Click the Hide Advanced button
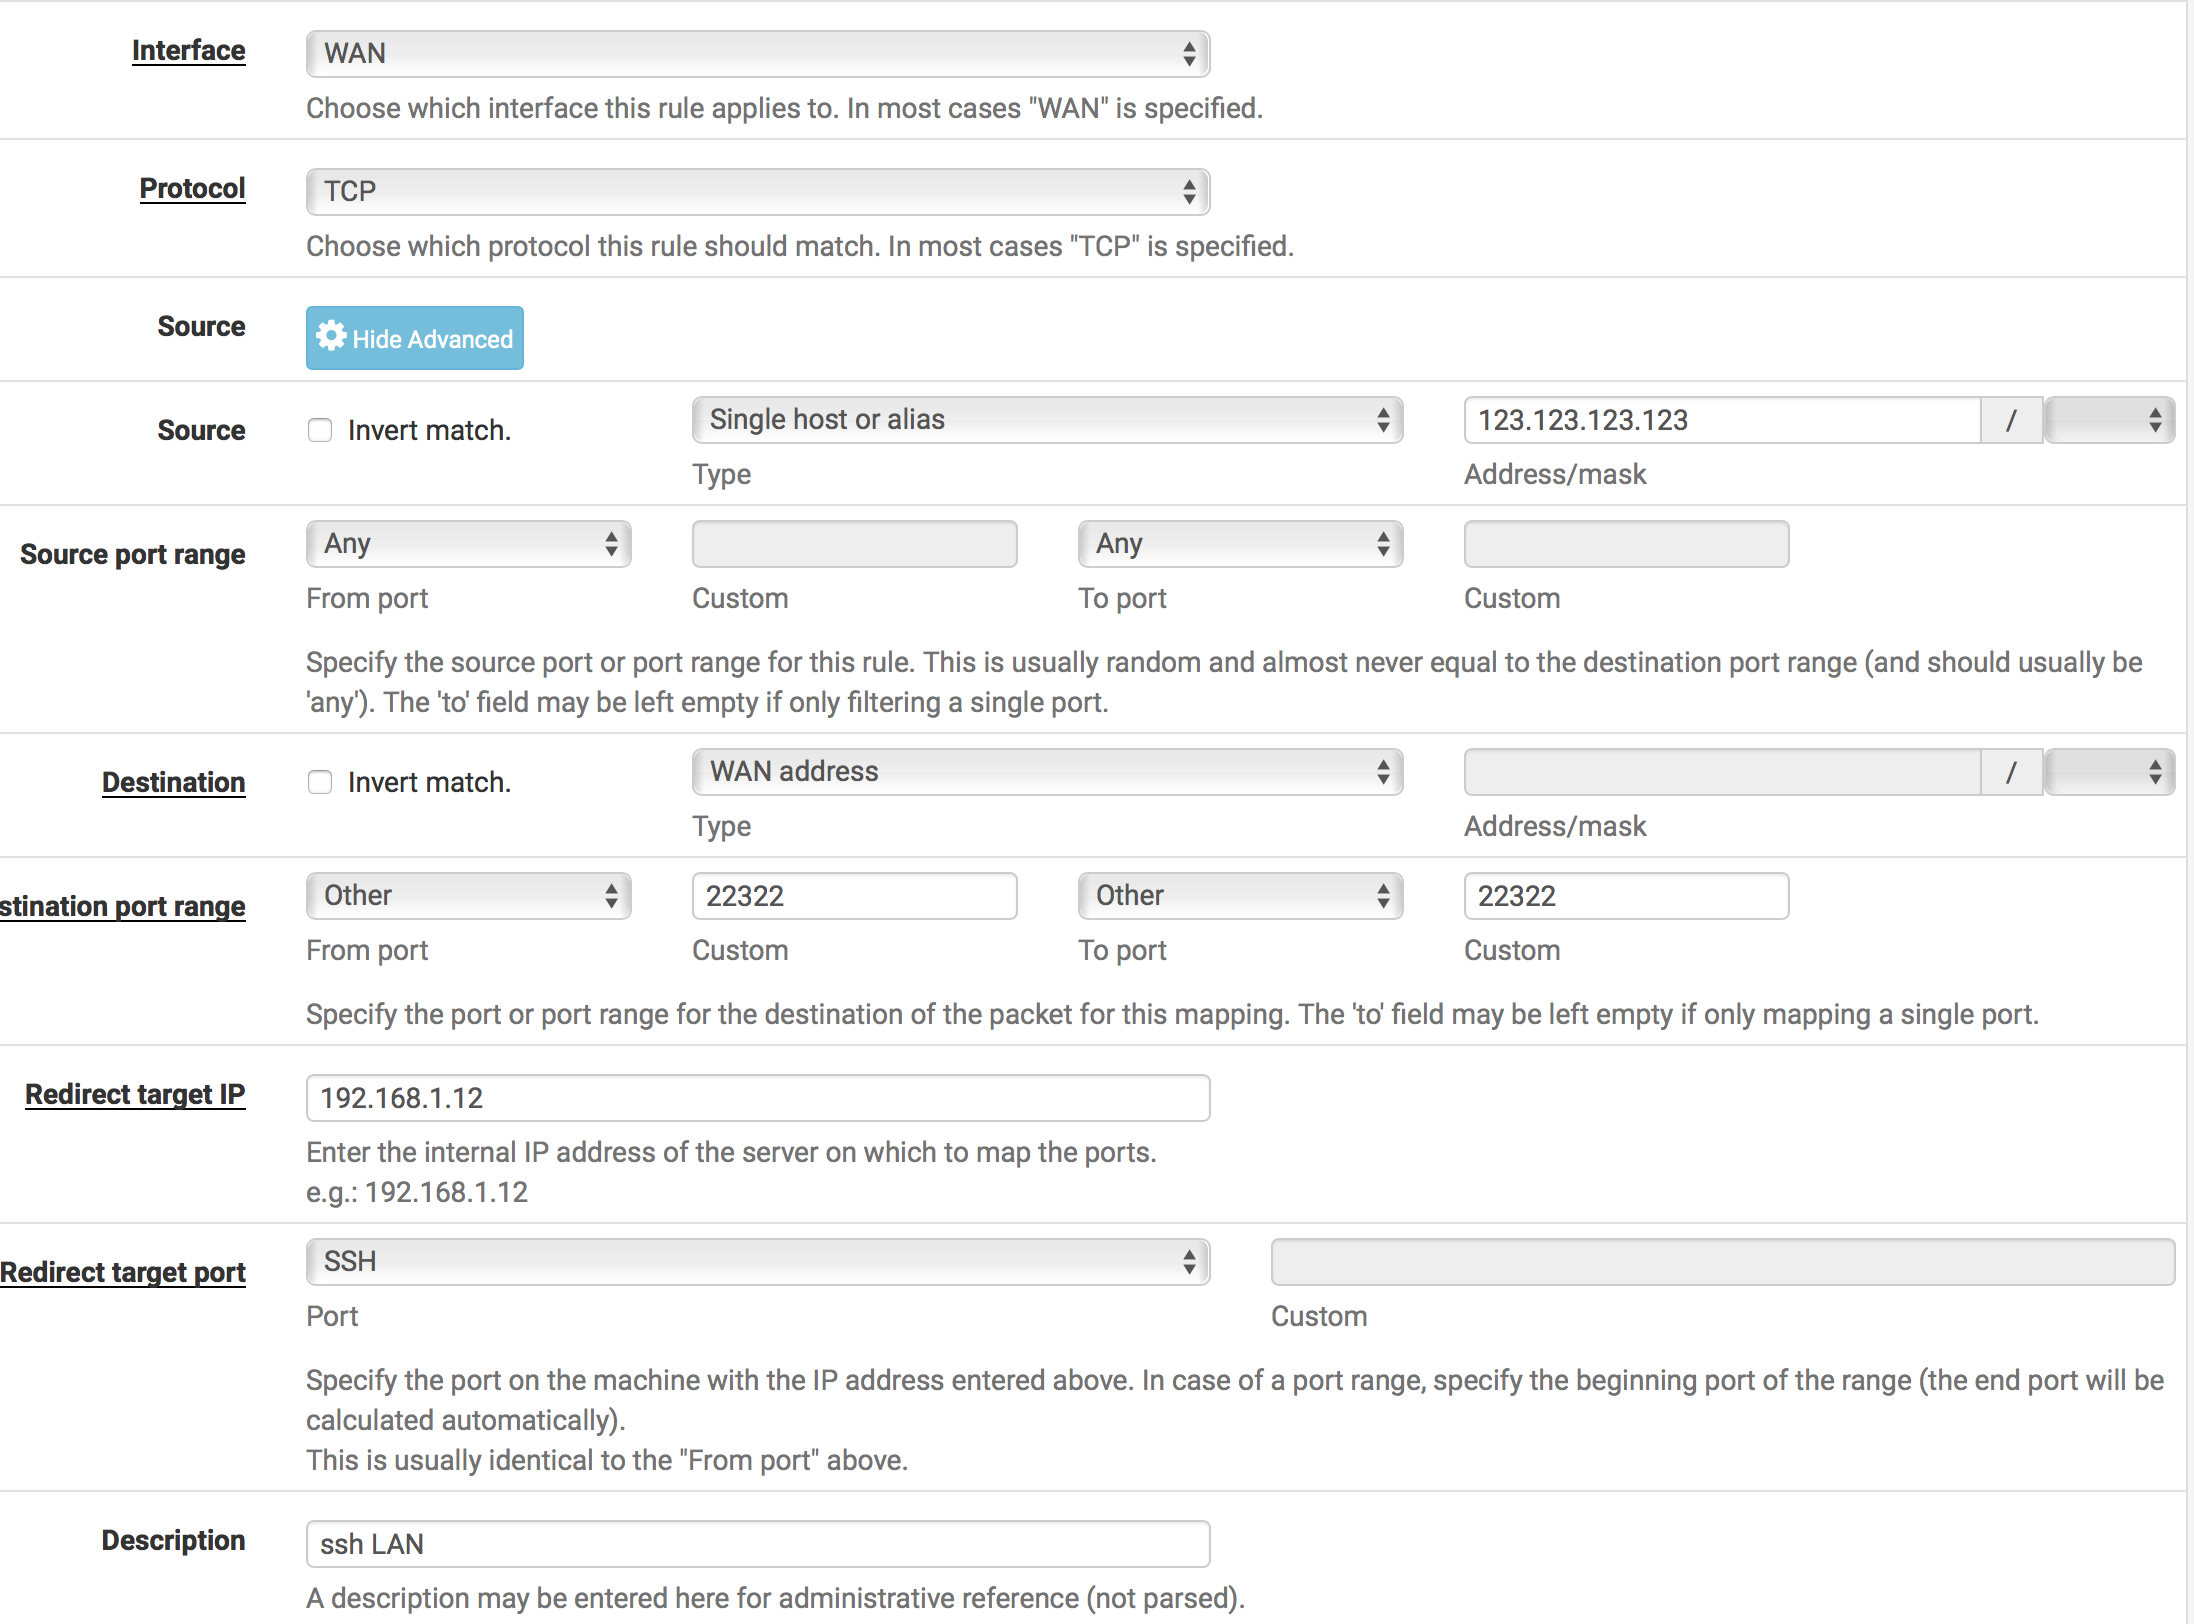Screen dimensions: 2194x1624 point(414,338)
